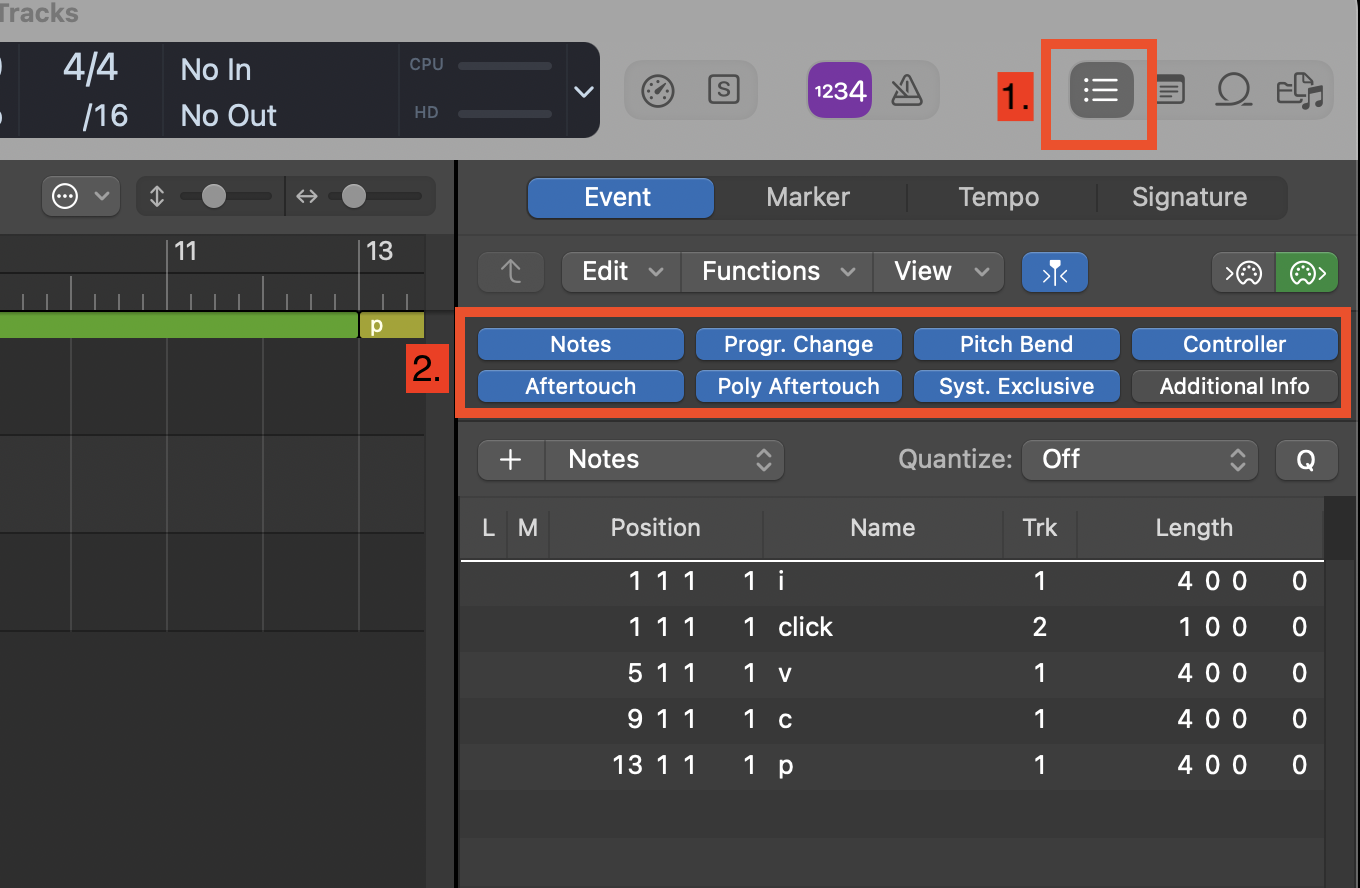Image resolution: width=1360 pixels, height=888 pixels.
Task: Enable the Additional Info filter button
Action: pos(1234,387)
